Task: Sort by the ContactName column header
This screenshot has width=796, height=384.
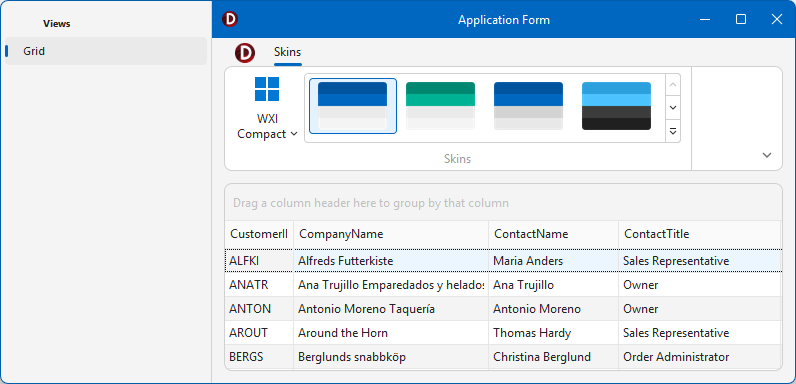Action: point(553,234)
